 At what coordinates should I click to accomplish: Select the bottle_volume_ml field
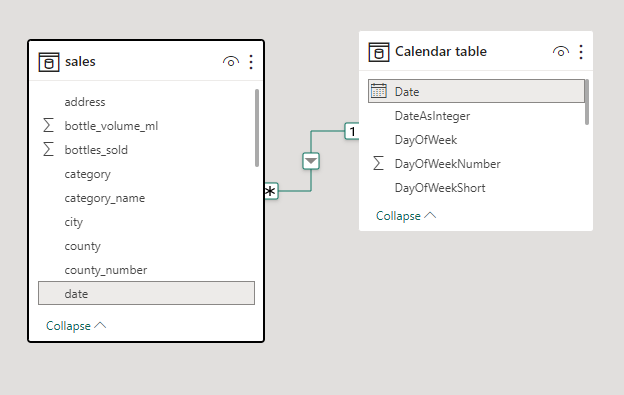pos(146,126)
